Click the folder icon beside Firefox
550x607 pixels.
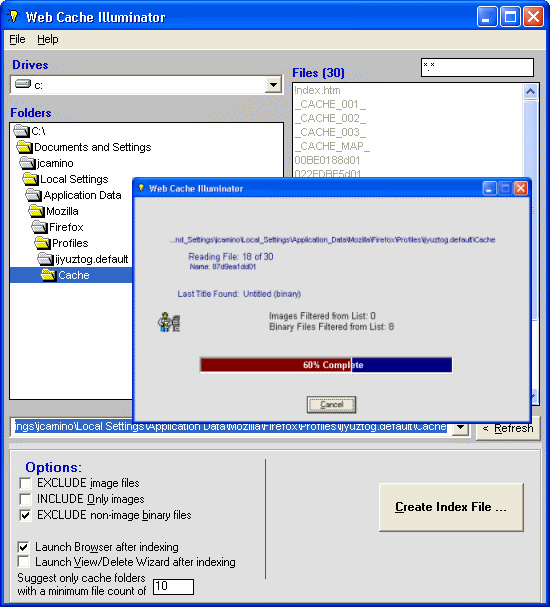click(x=39, y=227)
